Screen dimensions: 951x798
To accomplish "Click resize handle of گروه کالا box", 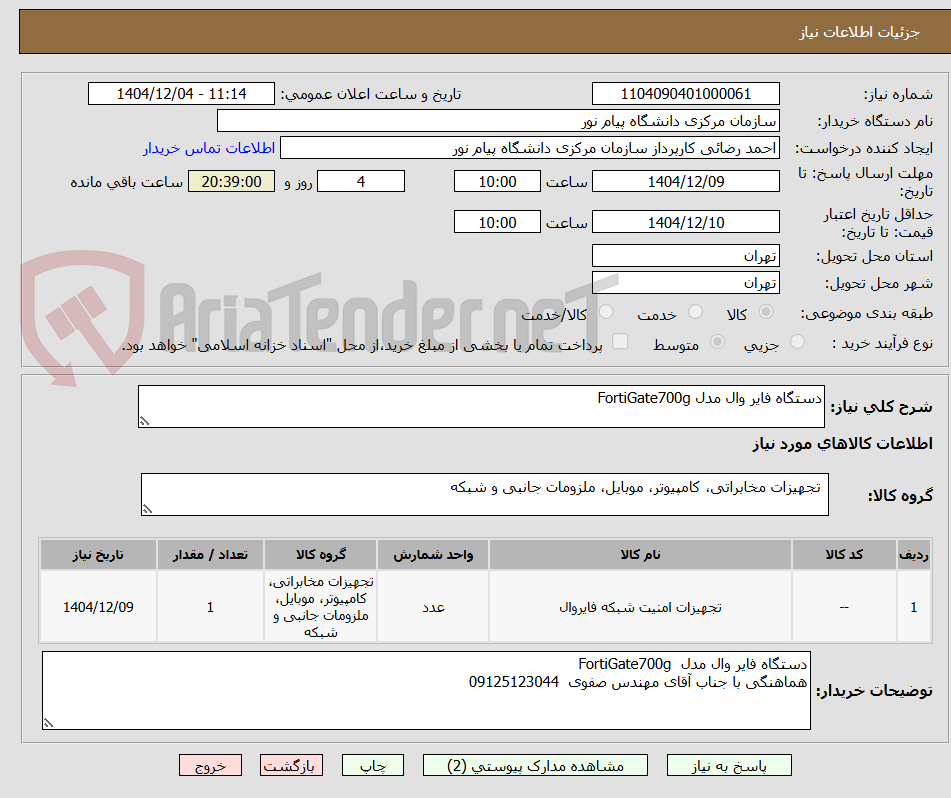I will click(x=147, y=509).
